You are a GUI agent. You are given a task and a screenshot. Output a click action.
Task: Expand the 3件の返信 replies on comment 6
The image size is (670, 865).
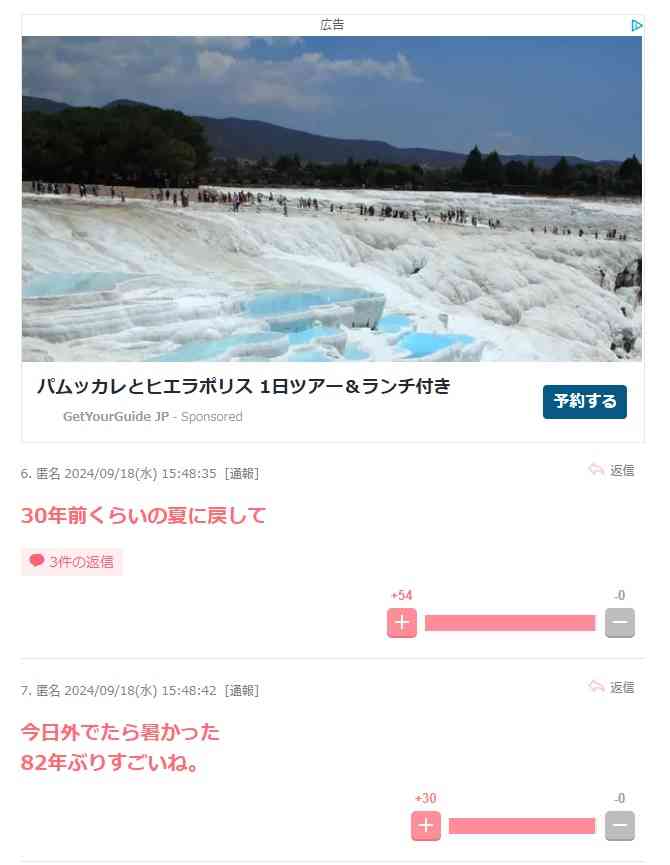tap(72, 562)
